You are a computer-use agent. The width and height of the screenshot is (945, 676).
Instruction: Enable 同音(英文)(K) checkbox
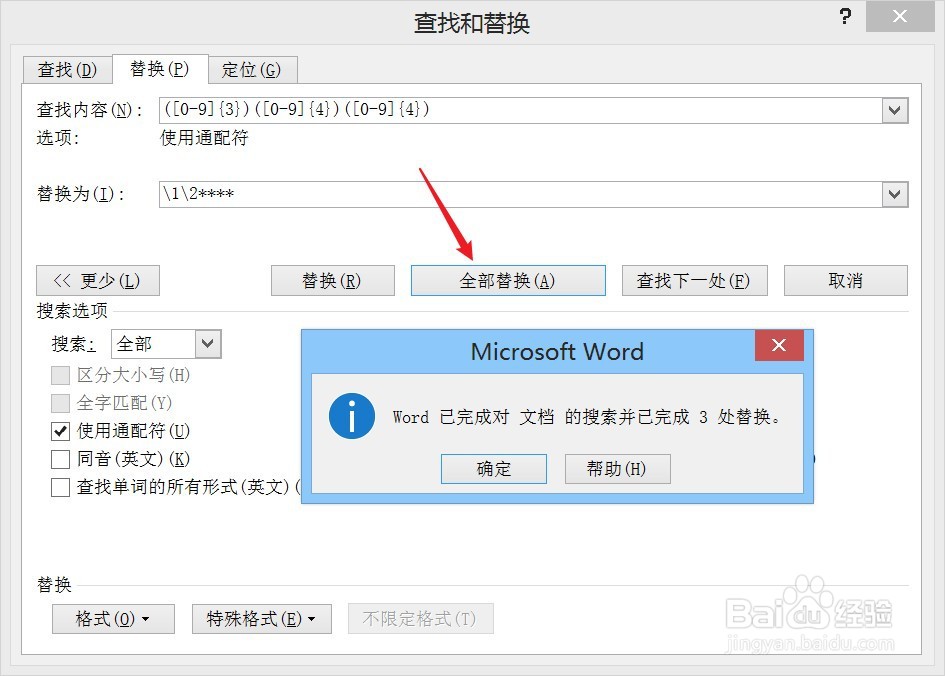tap(60, 458)
